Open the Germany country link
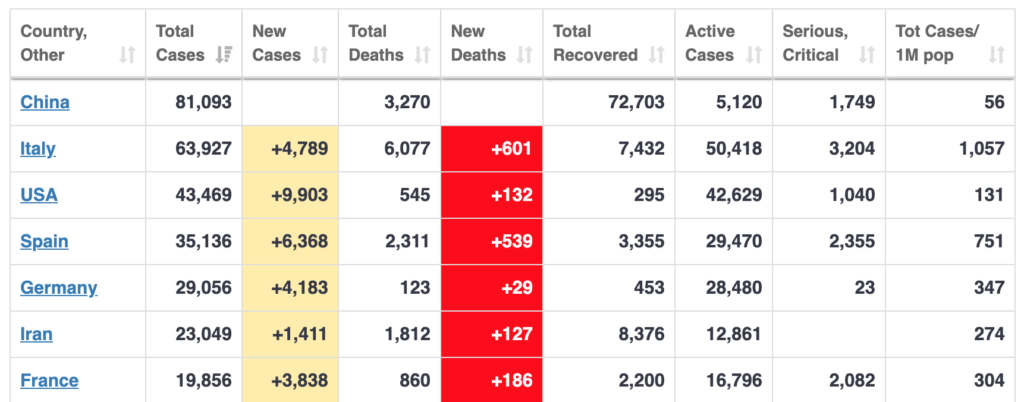Screen dimensions: 1024x402 [x=59, y=288]
